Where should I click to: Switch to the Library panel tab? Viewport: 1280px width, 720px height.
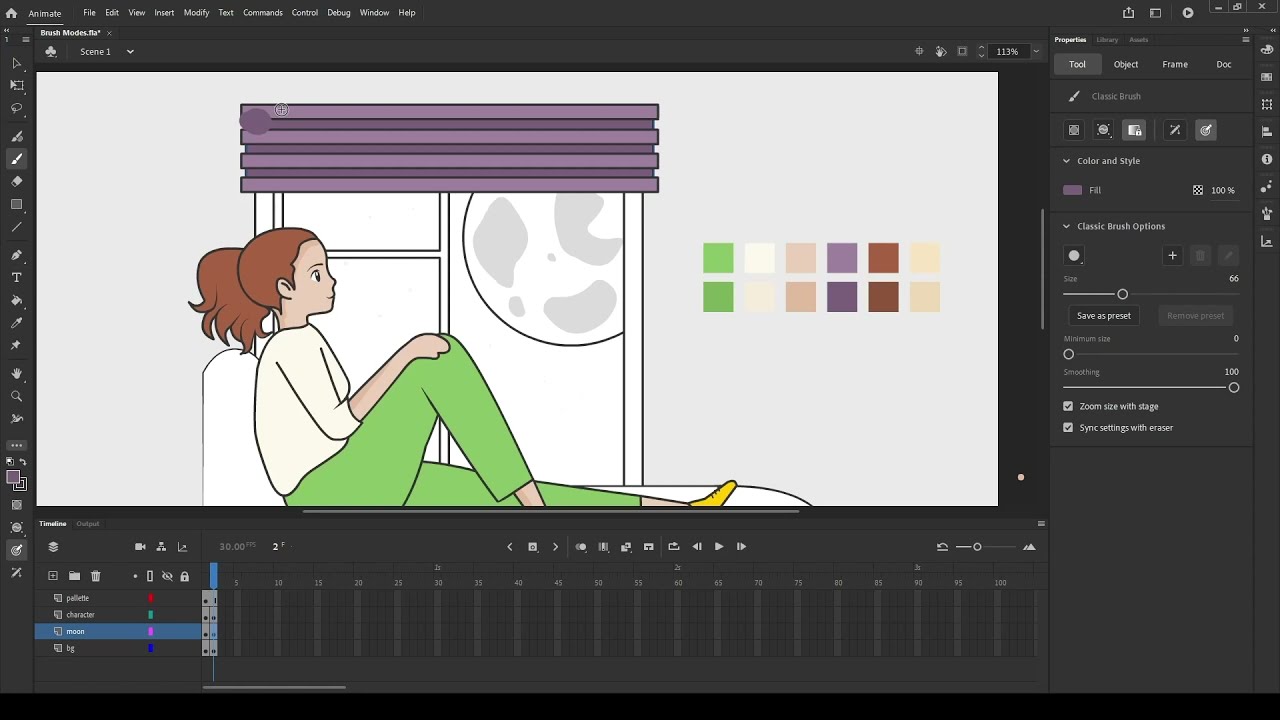coord(1107,40)
